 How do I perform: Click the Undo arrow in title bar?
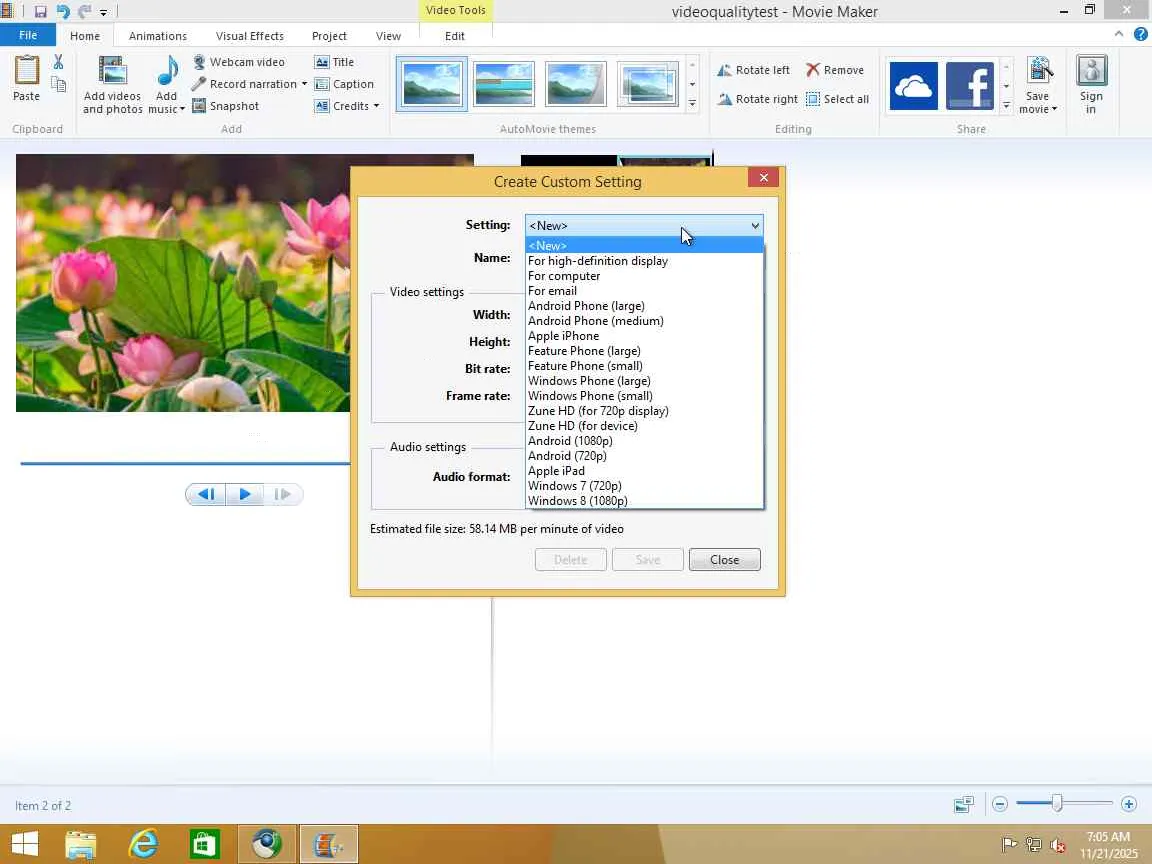click(x=62, y=12)
